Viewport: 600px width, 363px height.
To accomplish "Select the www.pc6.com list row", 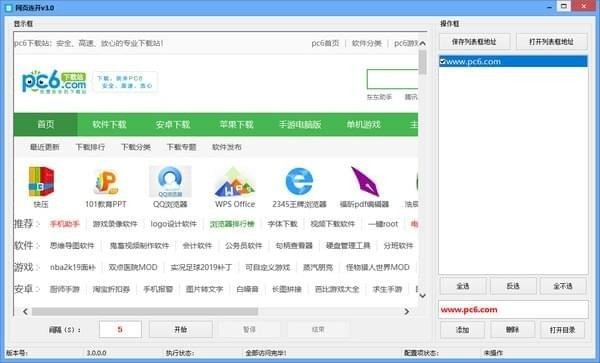I will (x=513, y=61).
